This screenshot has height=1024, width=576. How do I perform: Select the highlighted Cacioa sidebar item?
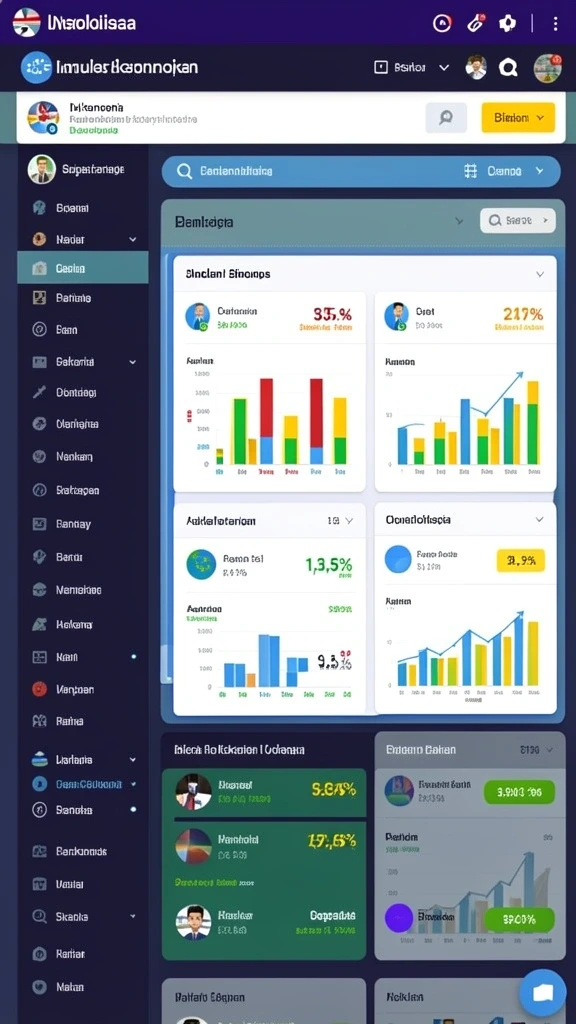(83, 268)
